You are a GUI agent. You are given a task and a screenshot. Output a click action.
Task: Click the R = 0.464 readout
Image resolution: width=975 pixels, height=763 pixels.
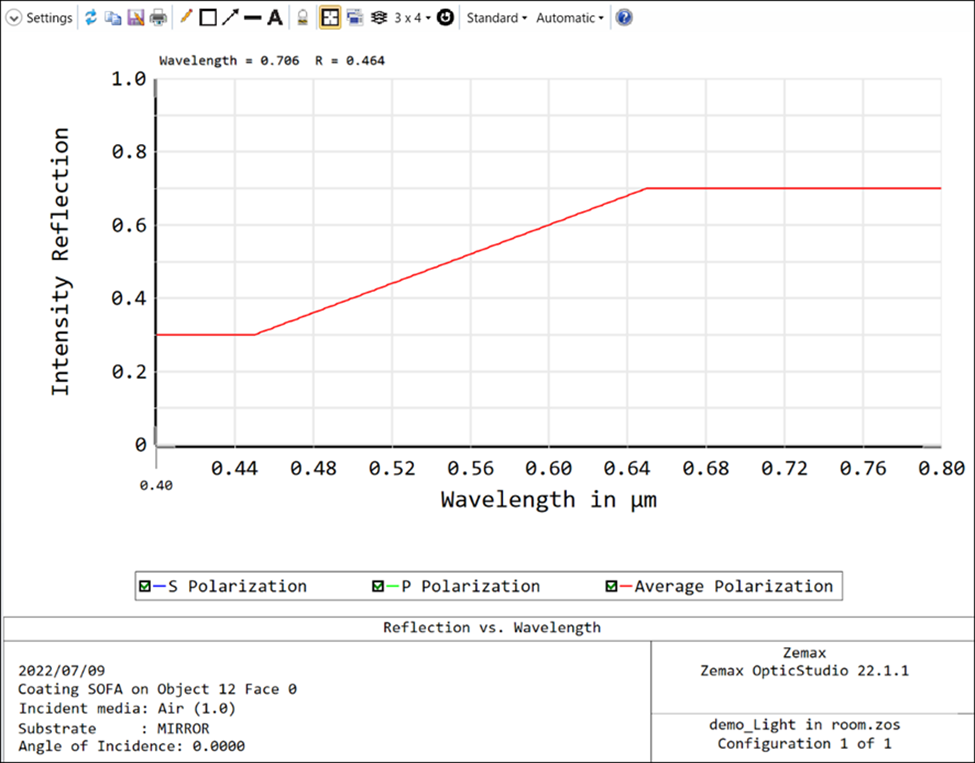350,60
